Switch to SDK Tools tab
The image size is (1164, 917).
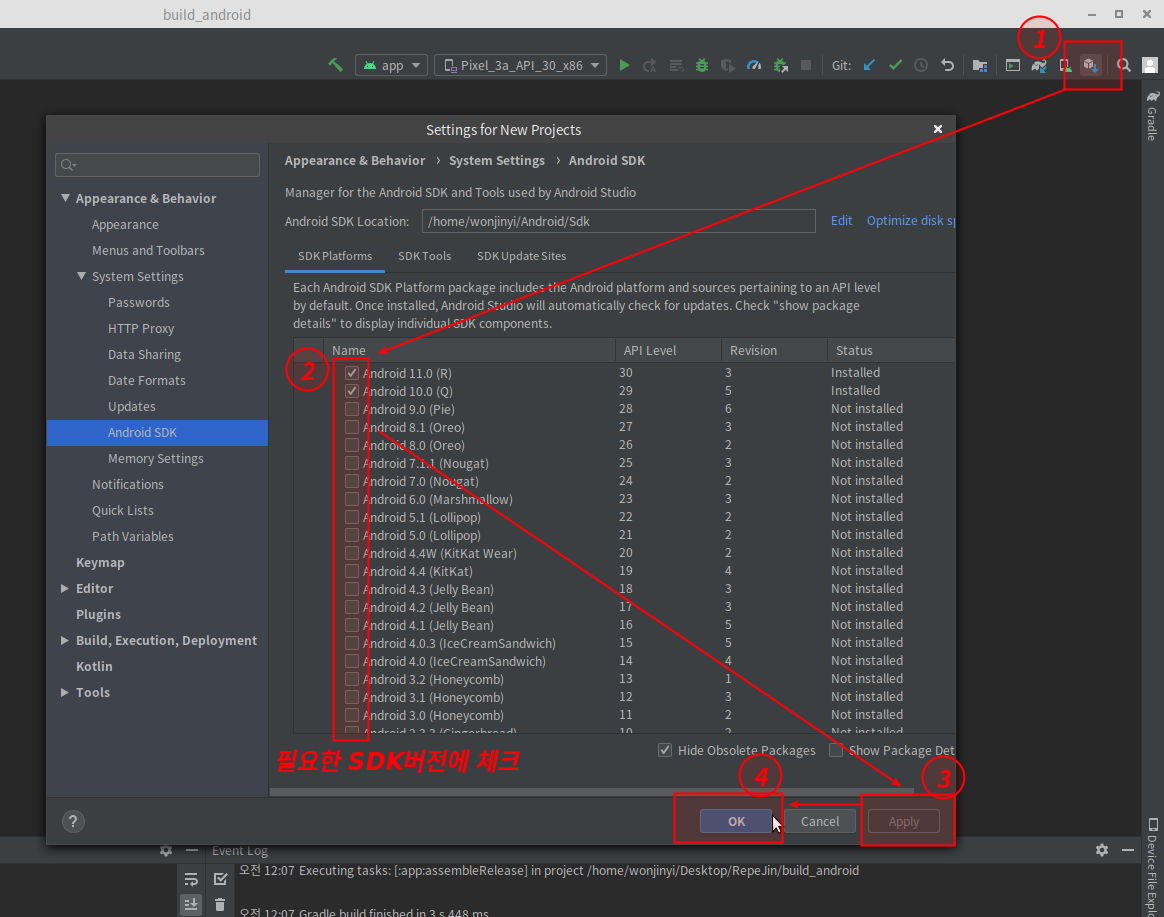(425, 256)
